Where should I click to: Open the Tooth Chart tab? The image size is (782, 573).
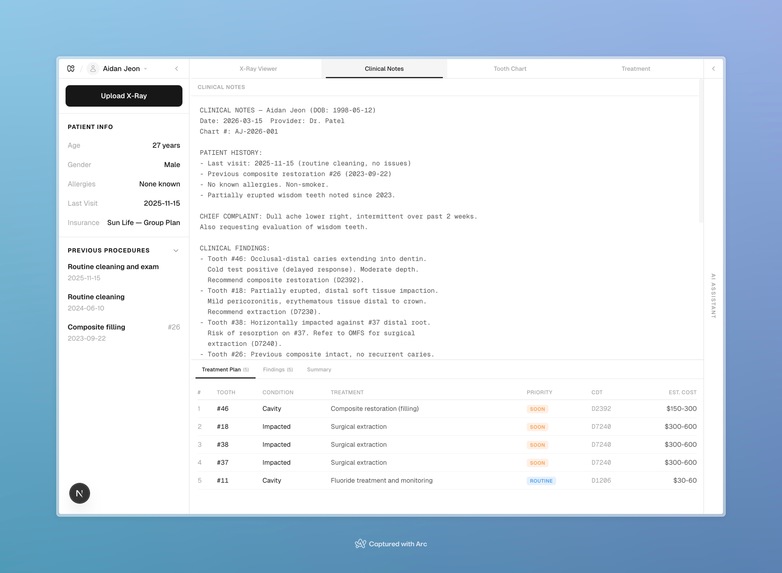coord(510,69)
